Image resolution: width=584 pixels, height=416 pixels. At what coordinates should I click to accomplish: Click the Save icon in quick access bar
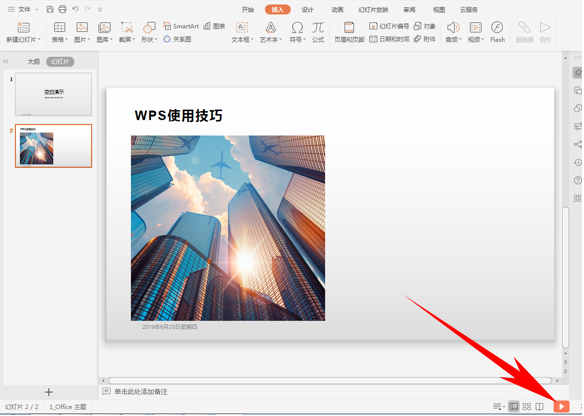pyautogui.click(x=50, y=9)
